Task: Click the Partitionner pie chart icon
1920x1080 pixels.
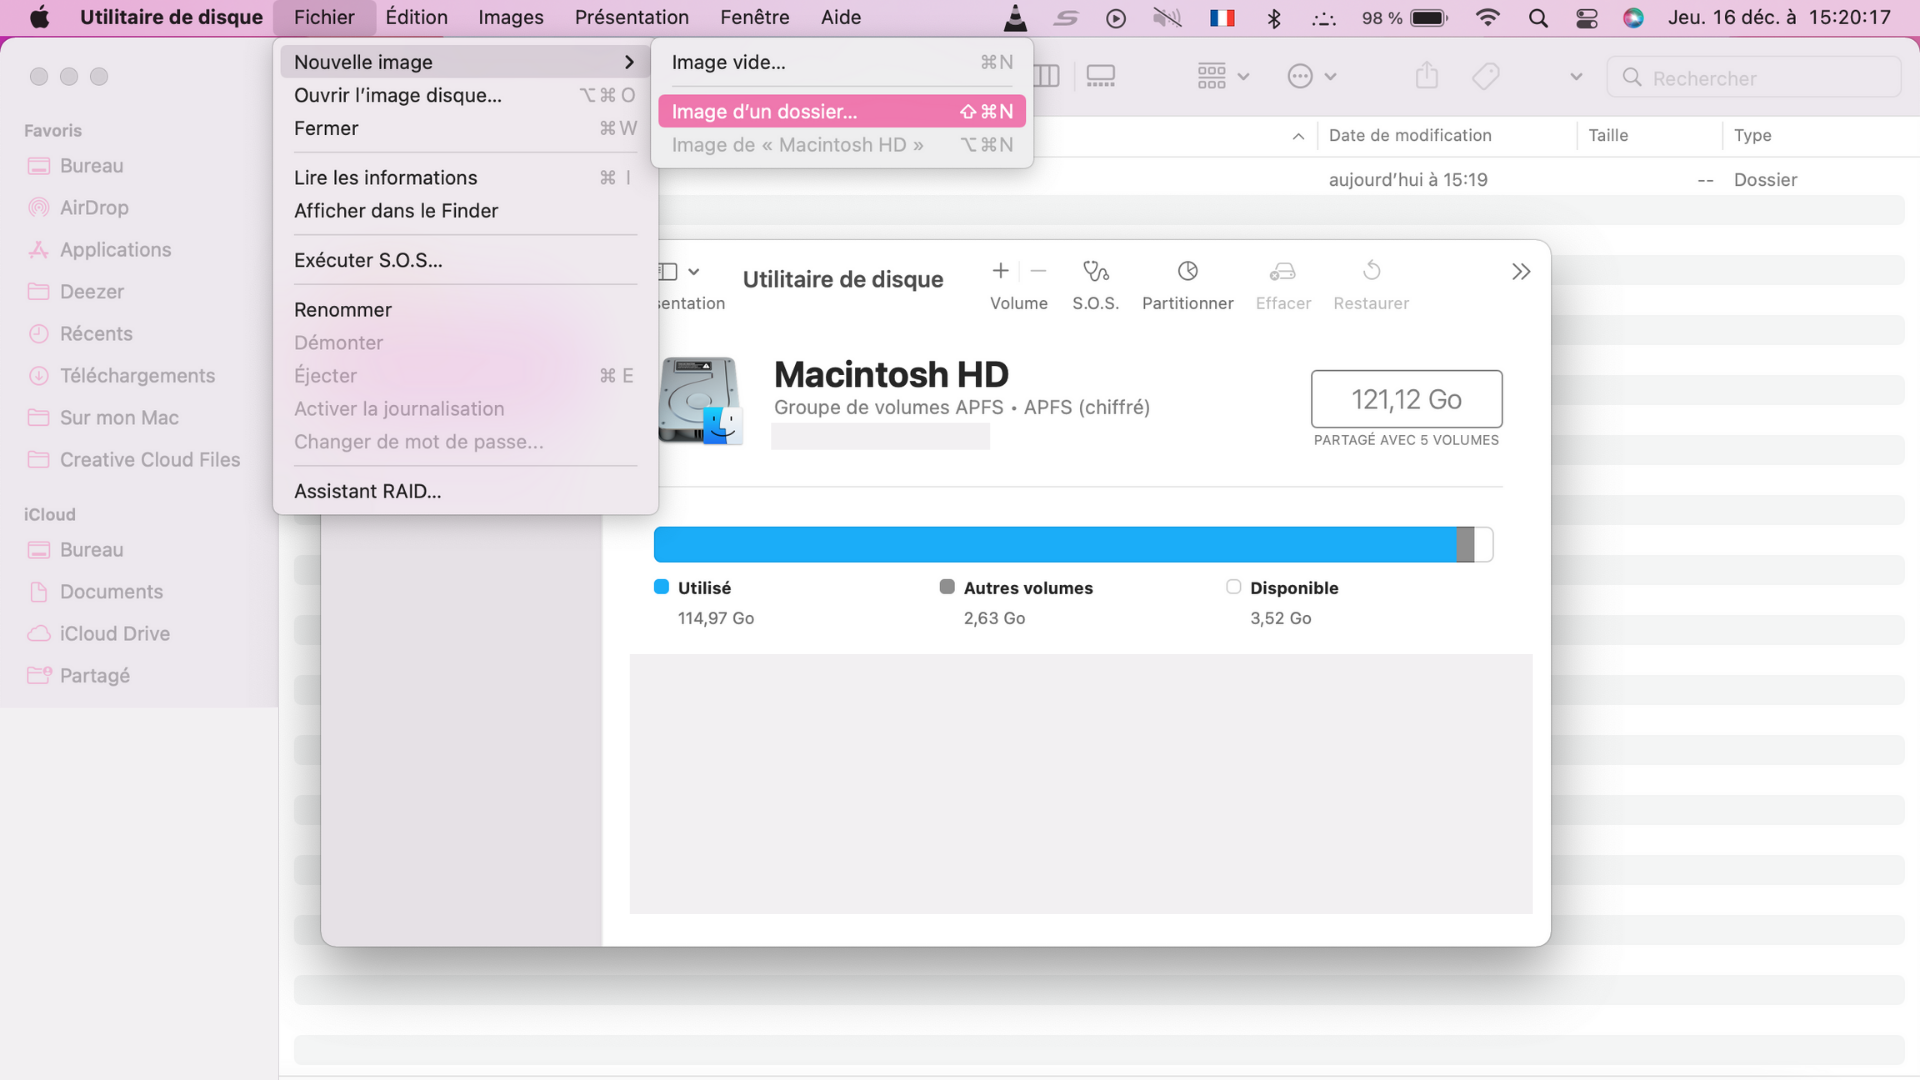Action: [1187, 271]
